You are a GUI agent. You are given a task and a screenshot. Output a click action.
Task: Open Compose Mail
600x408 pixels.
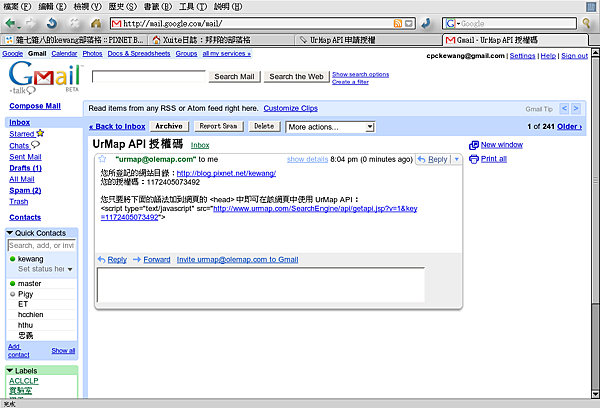tap(35, 106)
